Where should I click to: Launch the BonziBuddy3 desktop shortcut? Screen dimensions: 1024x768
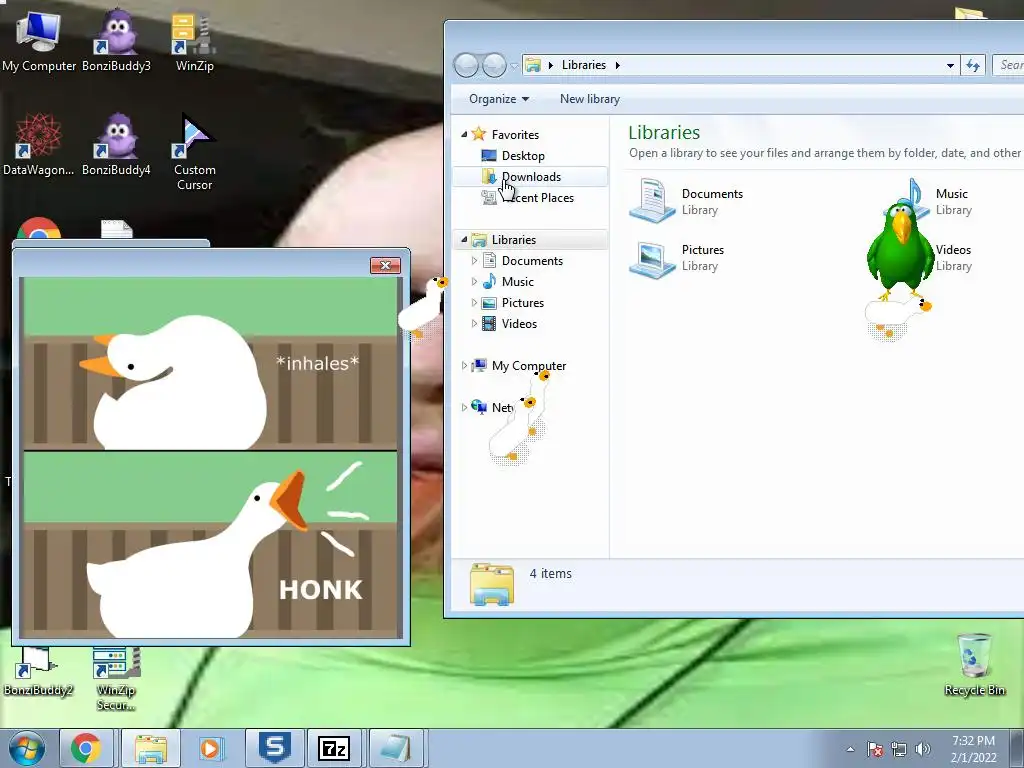116,40
